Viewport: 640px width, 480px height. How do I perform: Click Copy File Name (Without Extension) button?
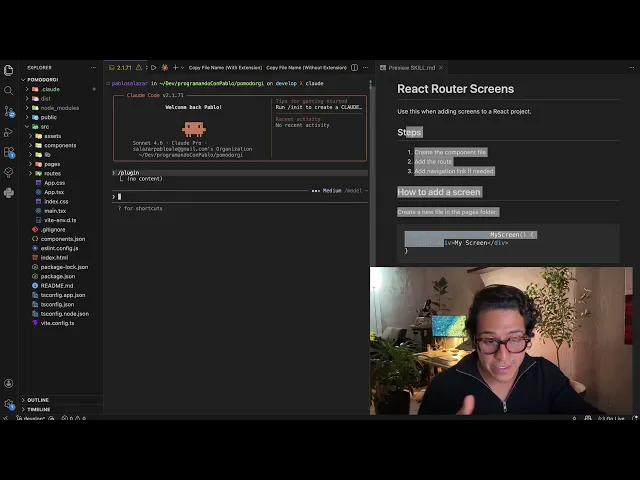[306, 68]
